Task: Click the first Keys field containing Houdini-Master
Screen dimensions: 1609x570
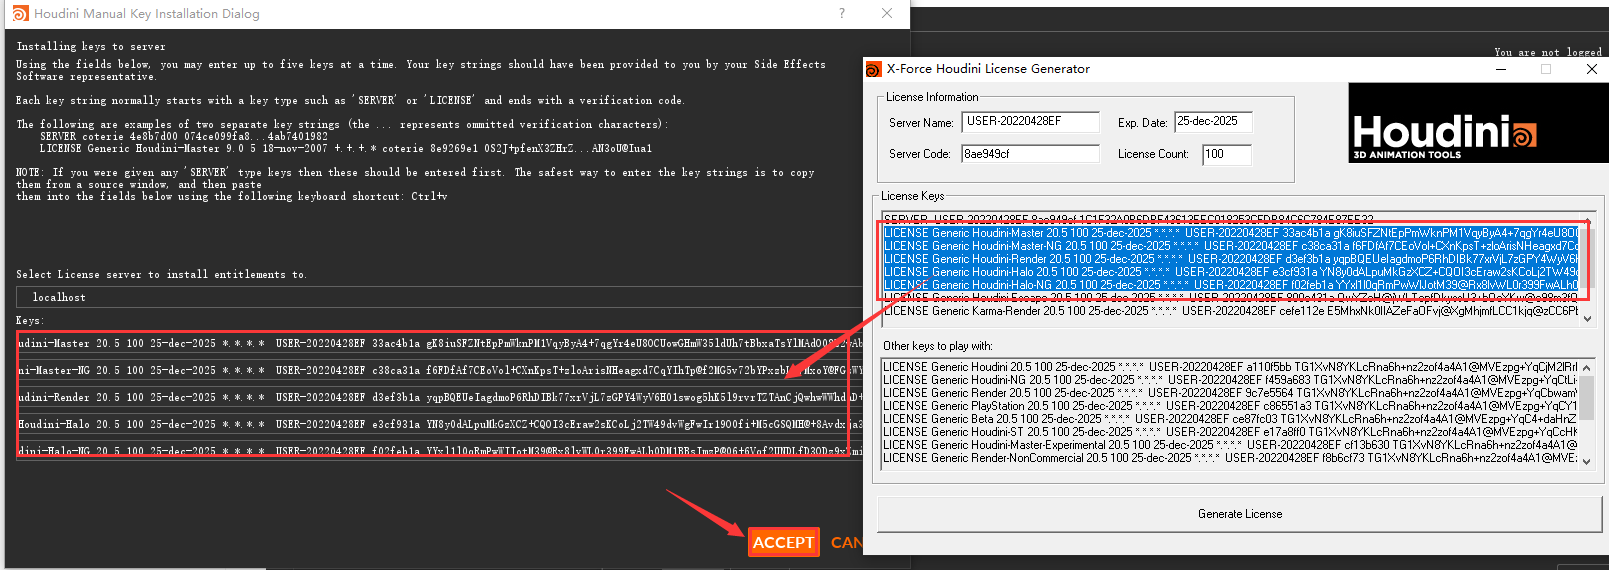Action: 440,343
